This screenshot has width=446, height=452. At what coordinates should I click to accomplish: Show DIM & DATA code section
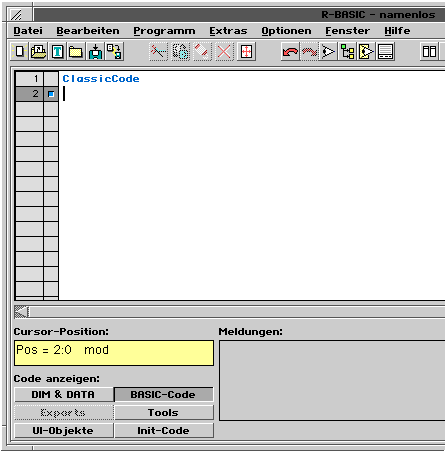(63, 394)
